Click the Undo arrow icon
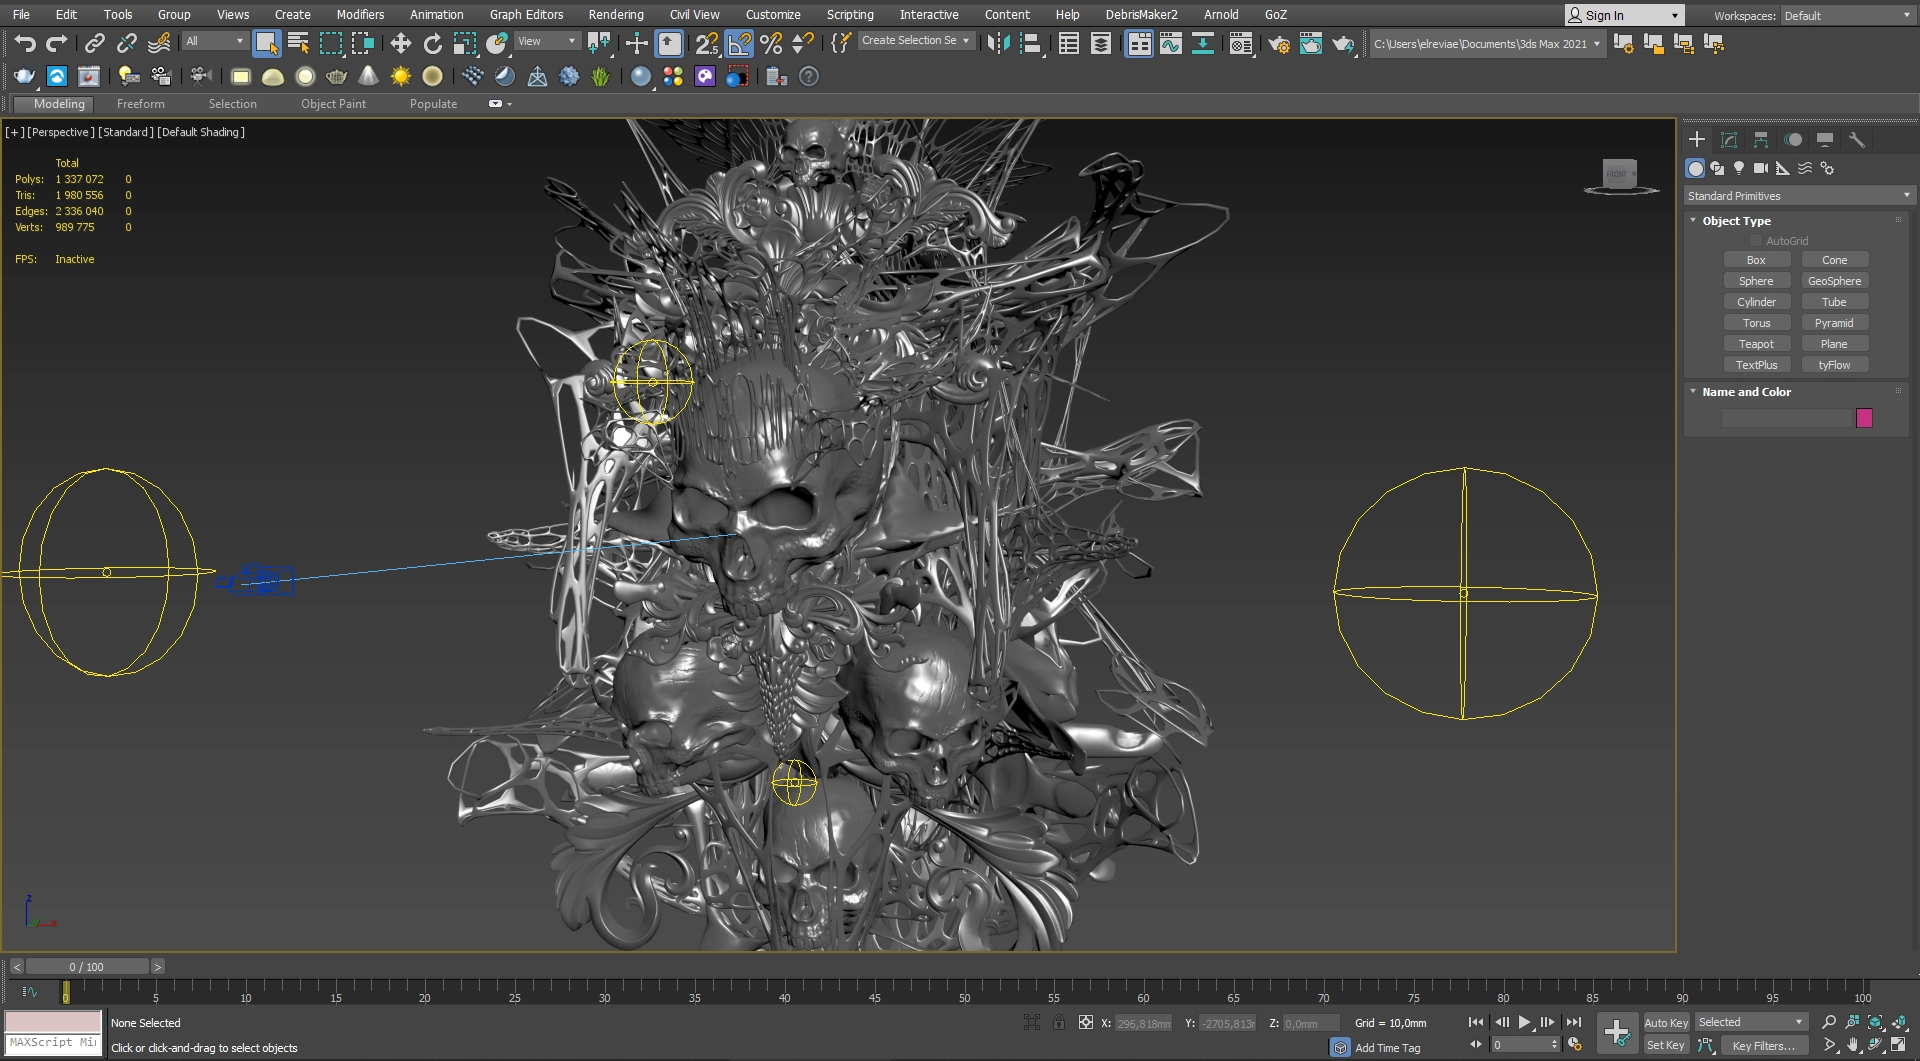Screen dimensions: 1920x1061 (25, 43)
